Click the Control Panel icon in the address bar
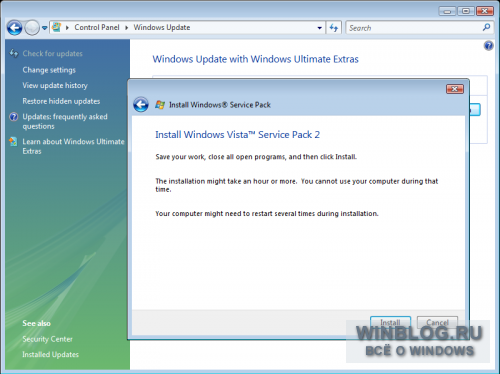This screenshot has height=374, width=500. [x=57, y=27]
